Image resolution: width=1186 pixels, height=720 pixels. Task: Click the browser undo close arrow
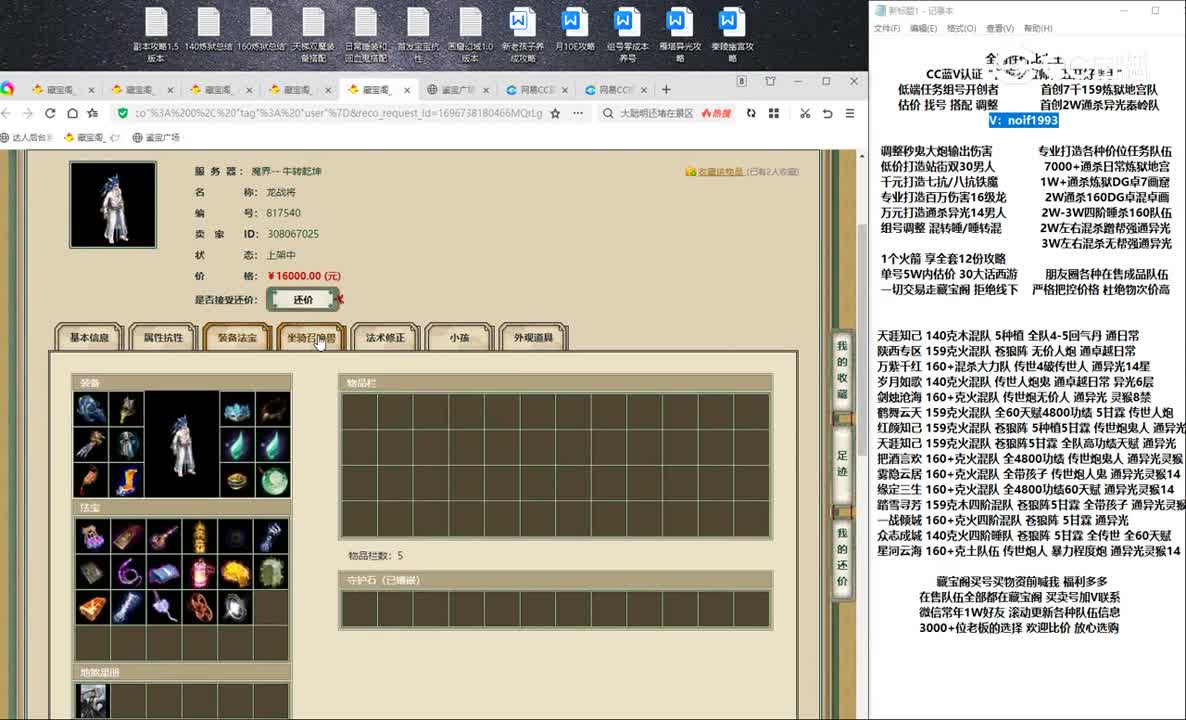tap(827, 113)
